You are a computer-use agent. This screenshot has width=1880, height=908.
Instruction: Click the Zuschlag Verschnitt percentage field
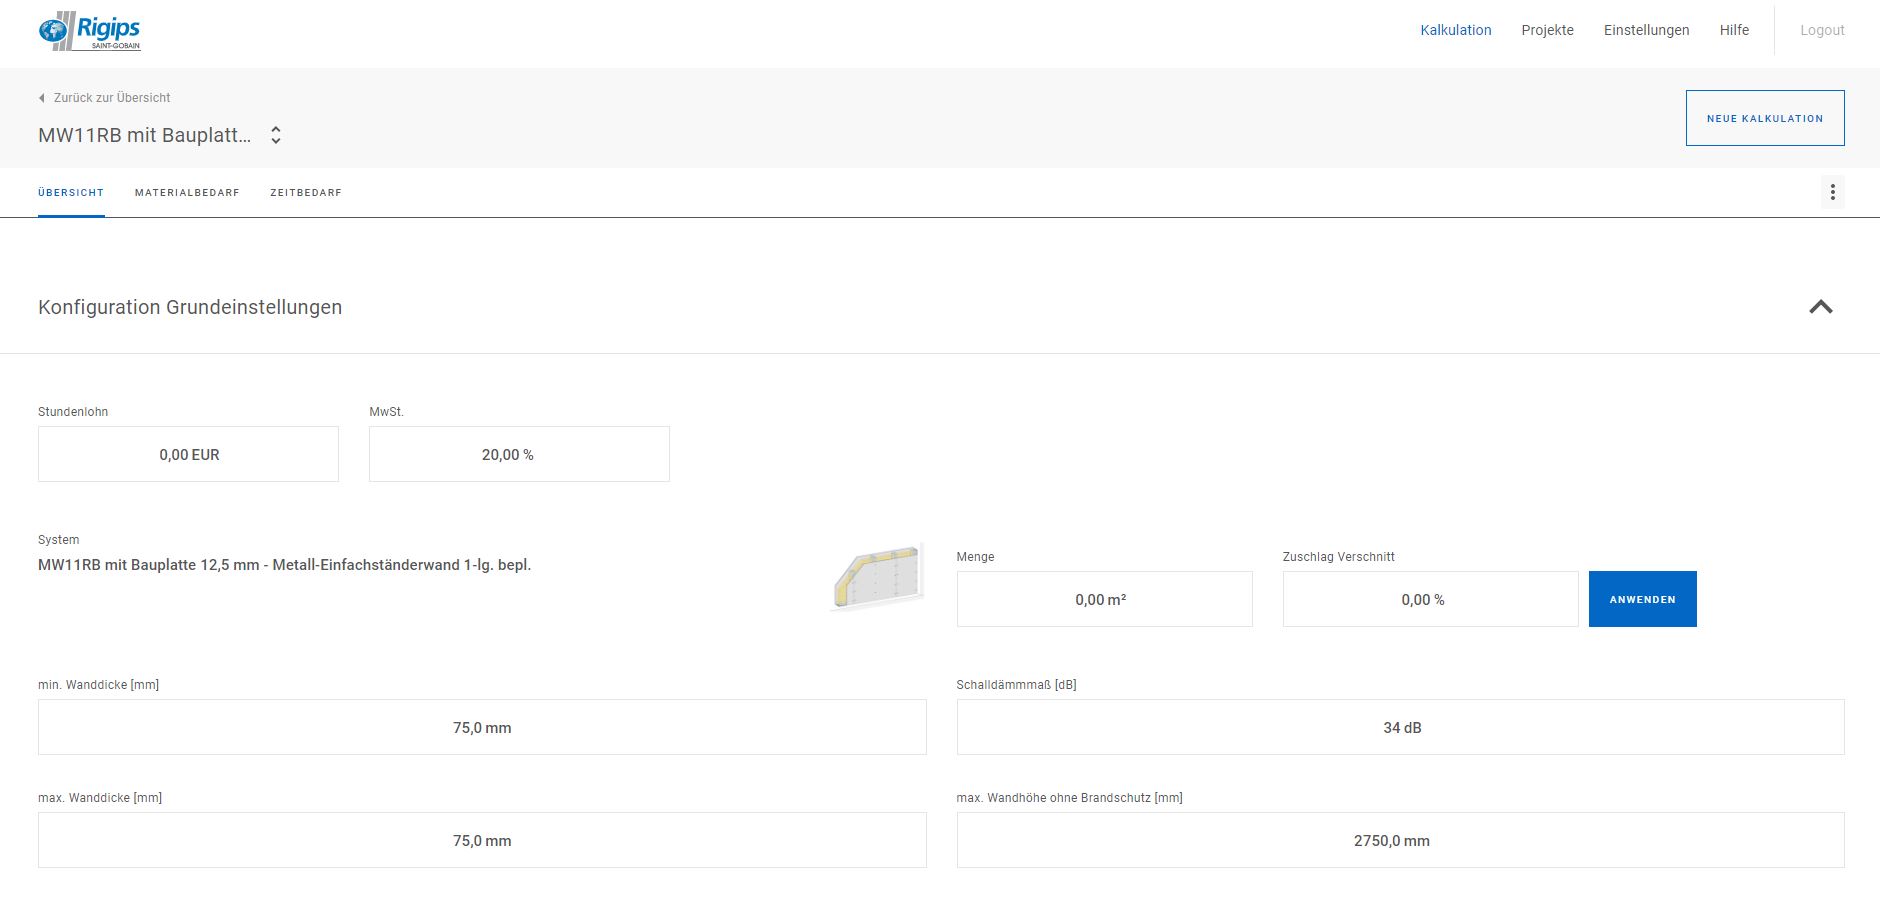point(1430,599)
